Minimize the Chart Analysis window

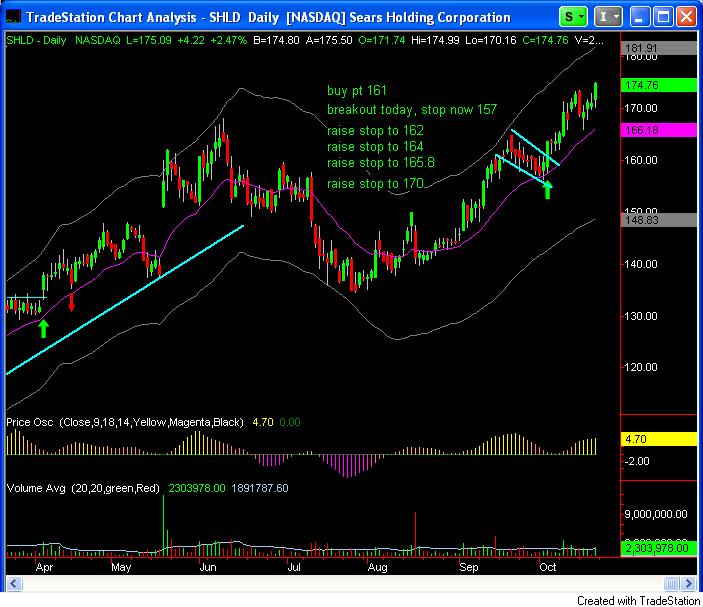point(639,17)
